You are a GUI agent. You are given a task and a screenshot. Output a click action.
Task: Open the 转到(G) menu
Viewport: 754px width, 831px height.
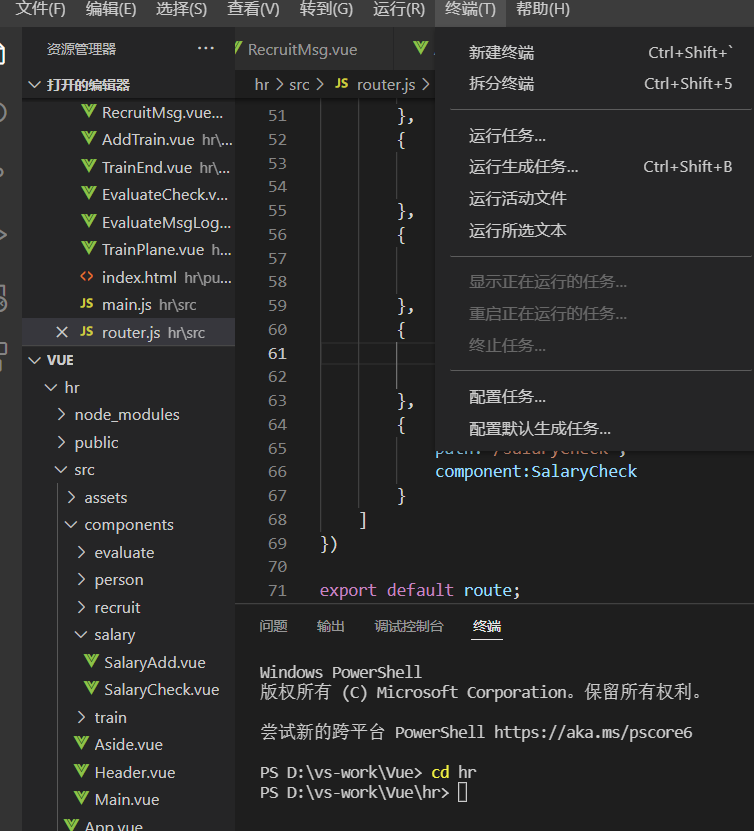pyautogui.click(x=326, y=9)
